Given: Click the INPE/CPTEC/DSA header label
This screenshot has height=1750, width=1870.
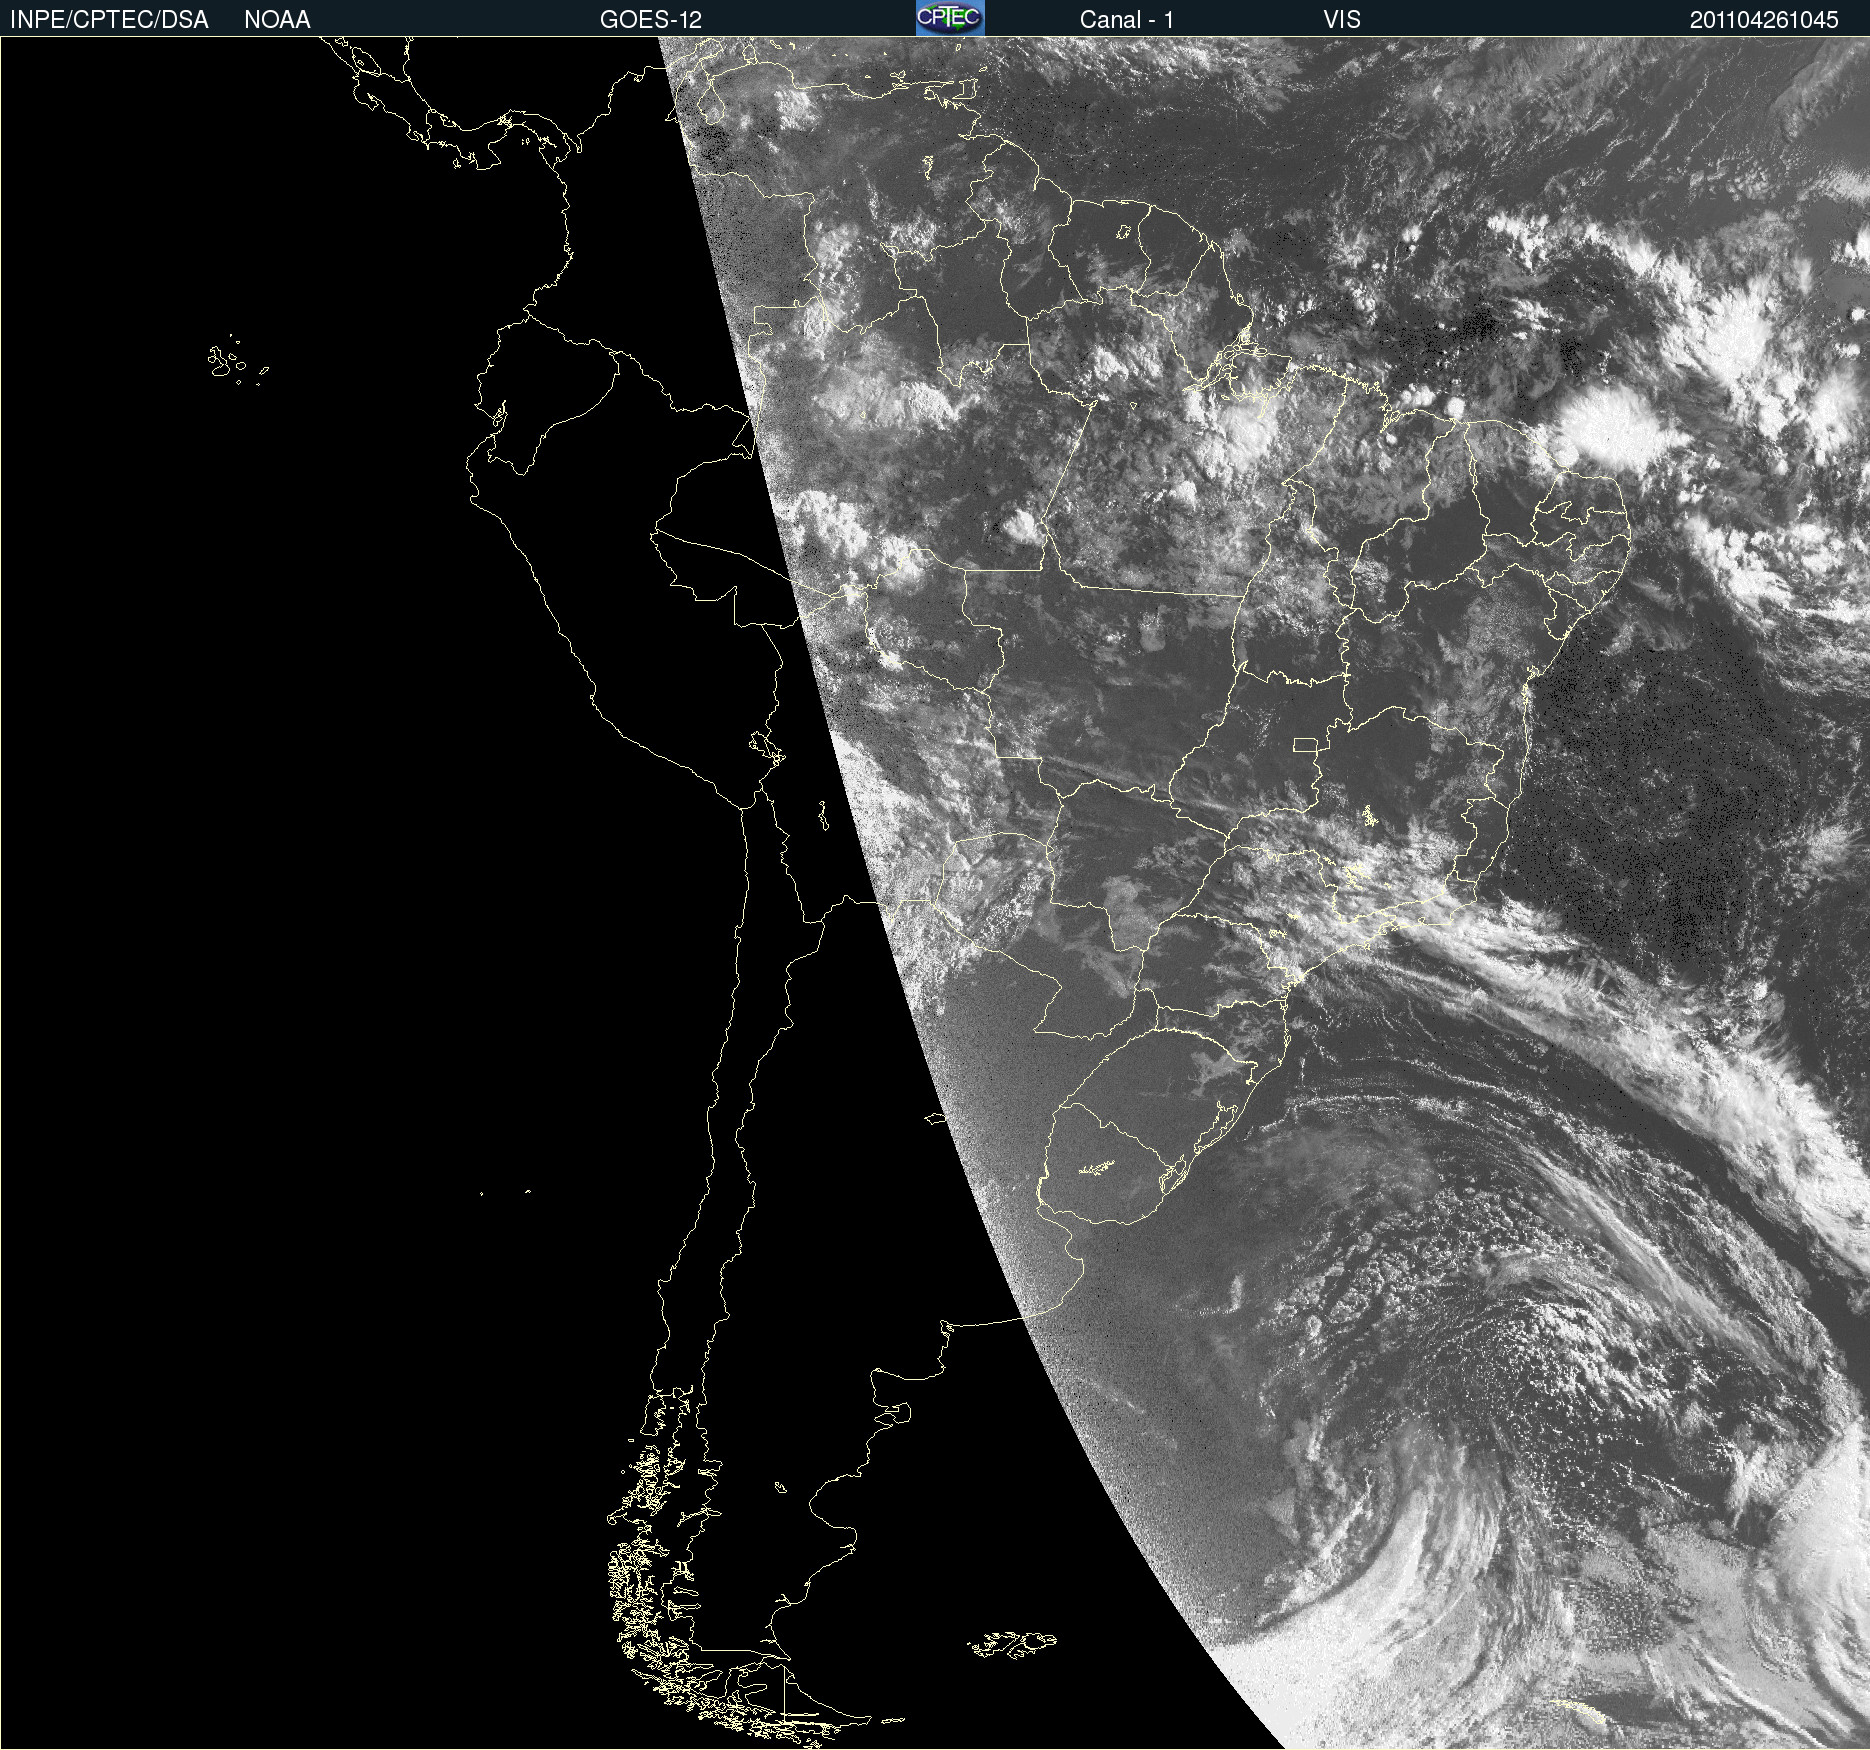Looking at the screenshot, I should click(x=109, y=19).
